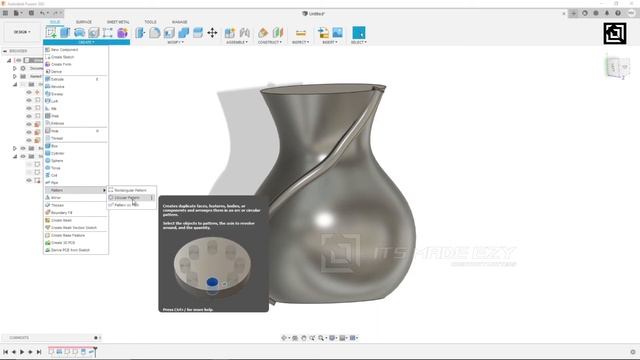
Task: Click the Pan hand icon
Action: click(x=304, y=338)
